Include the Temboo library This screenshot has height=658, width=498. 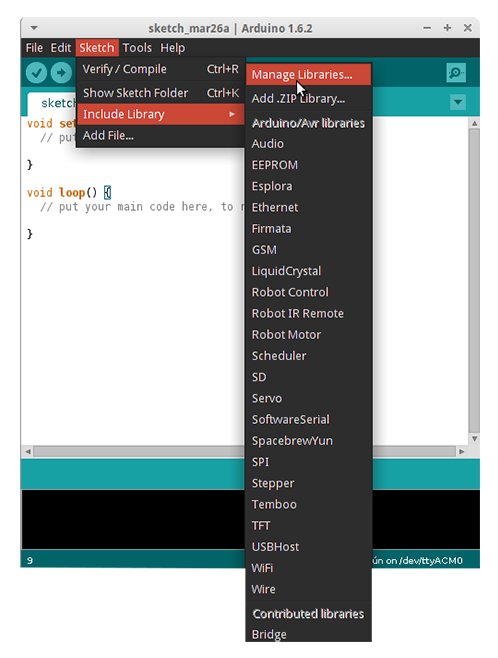(309, 504)
